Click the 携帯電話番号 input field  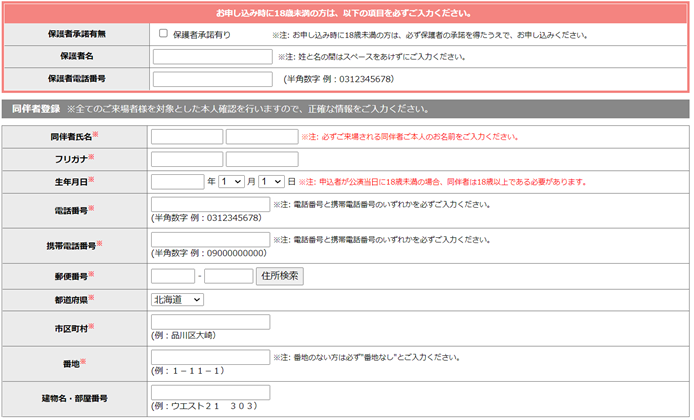coord(210,240)
